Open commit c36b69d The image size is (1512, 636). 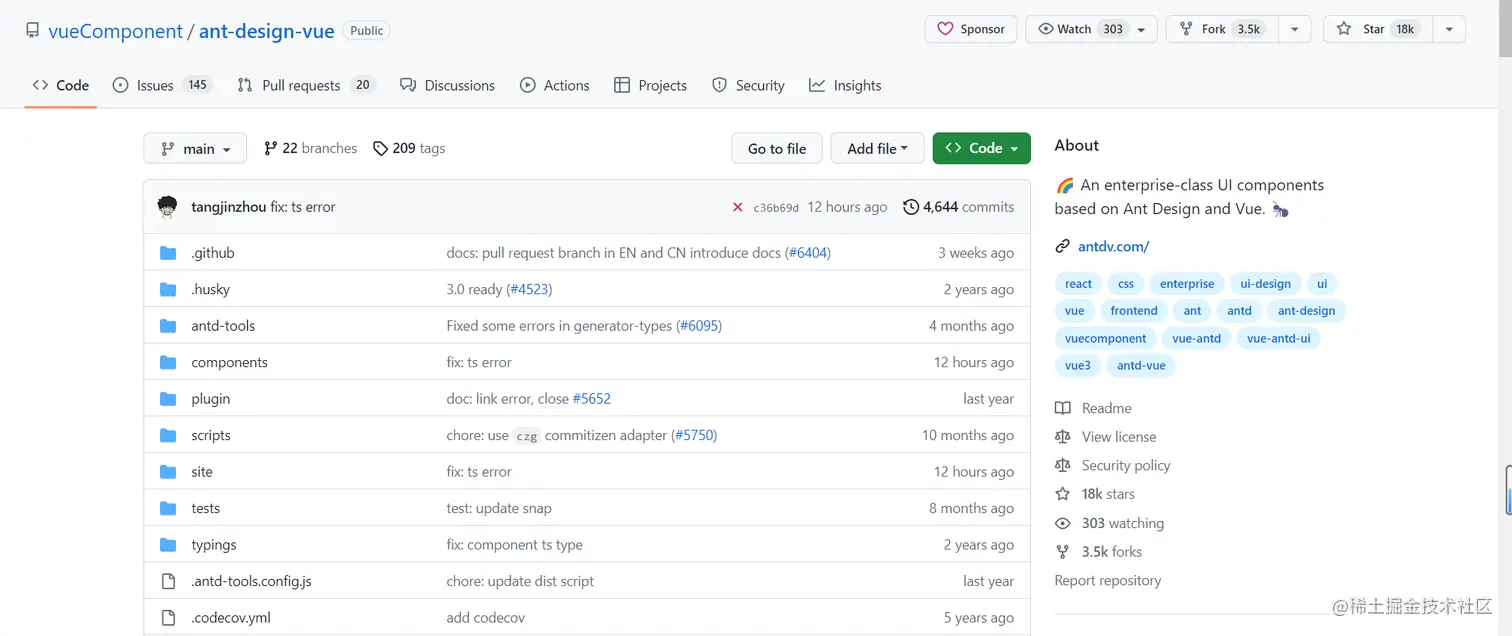(776, 208)
